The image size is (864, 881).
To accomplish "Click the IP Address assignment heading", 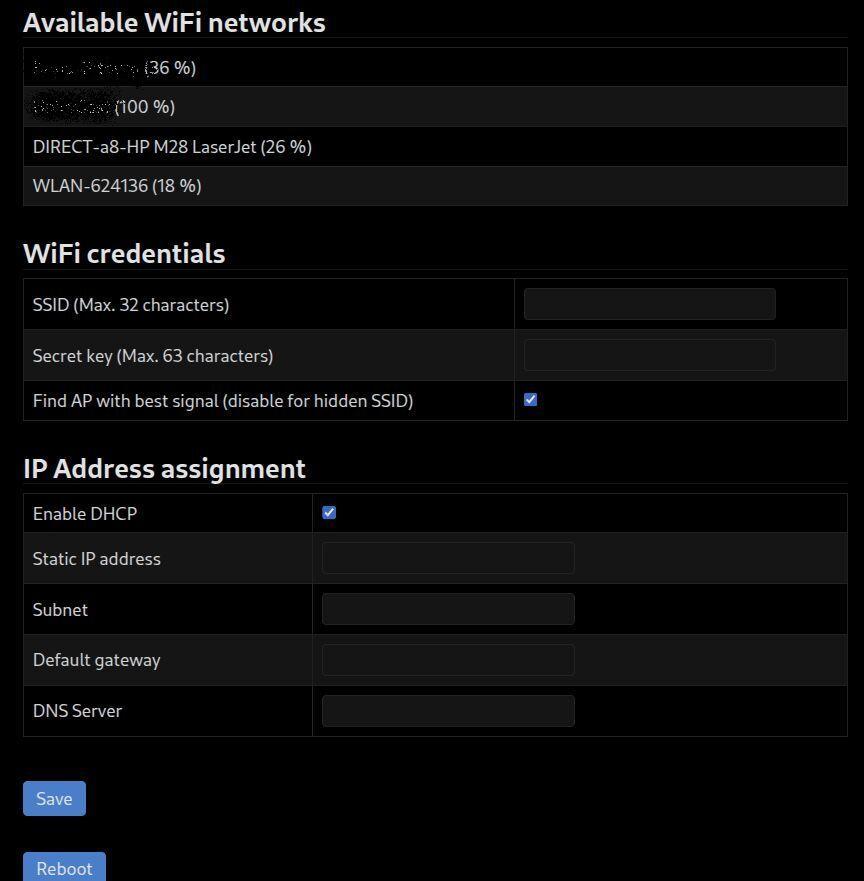I will pyautogui.click(x=164, y=468).
